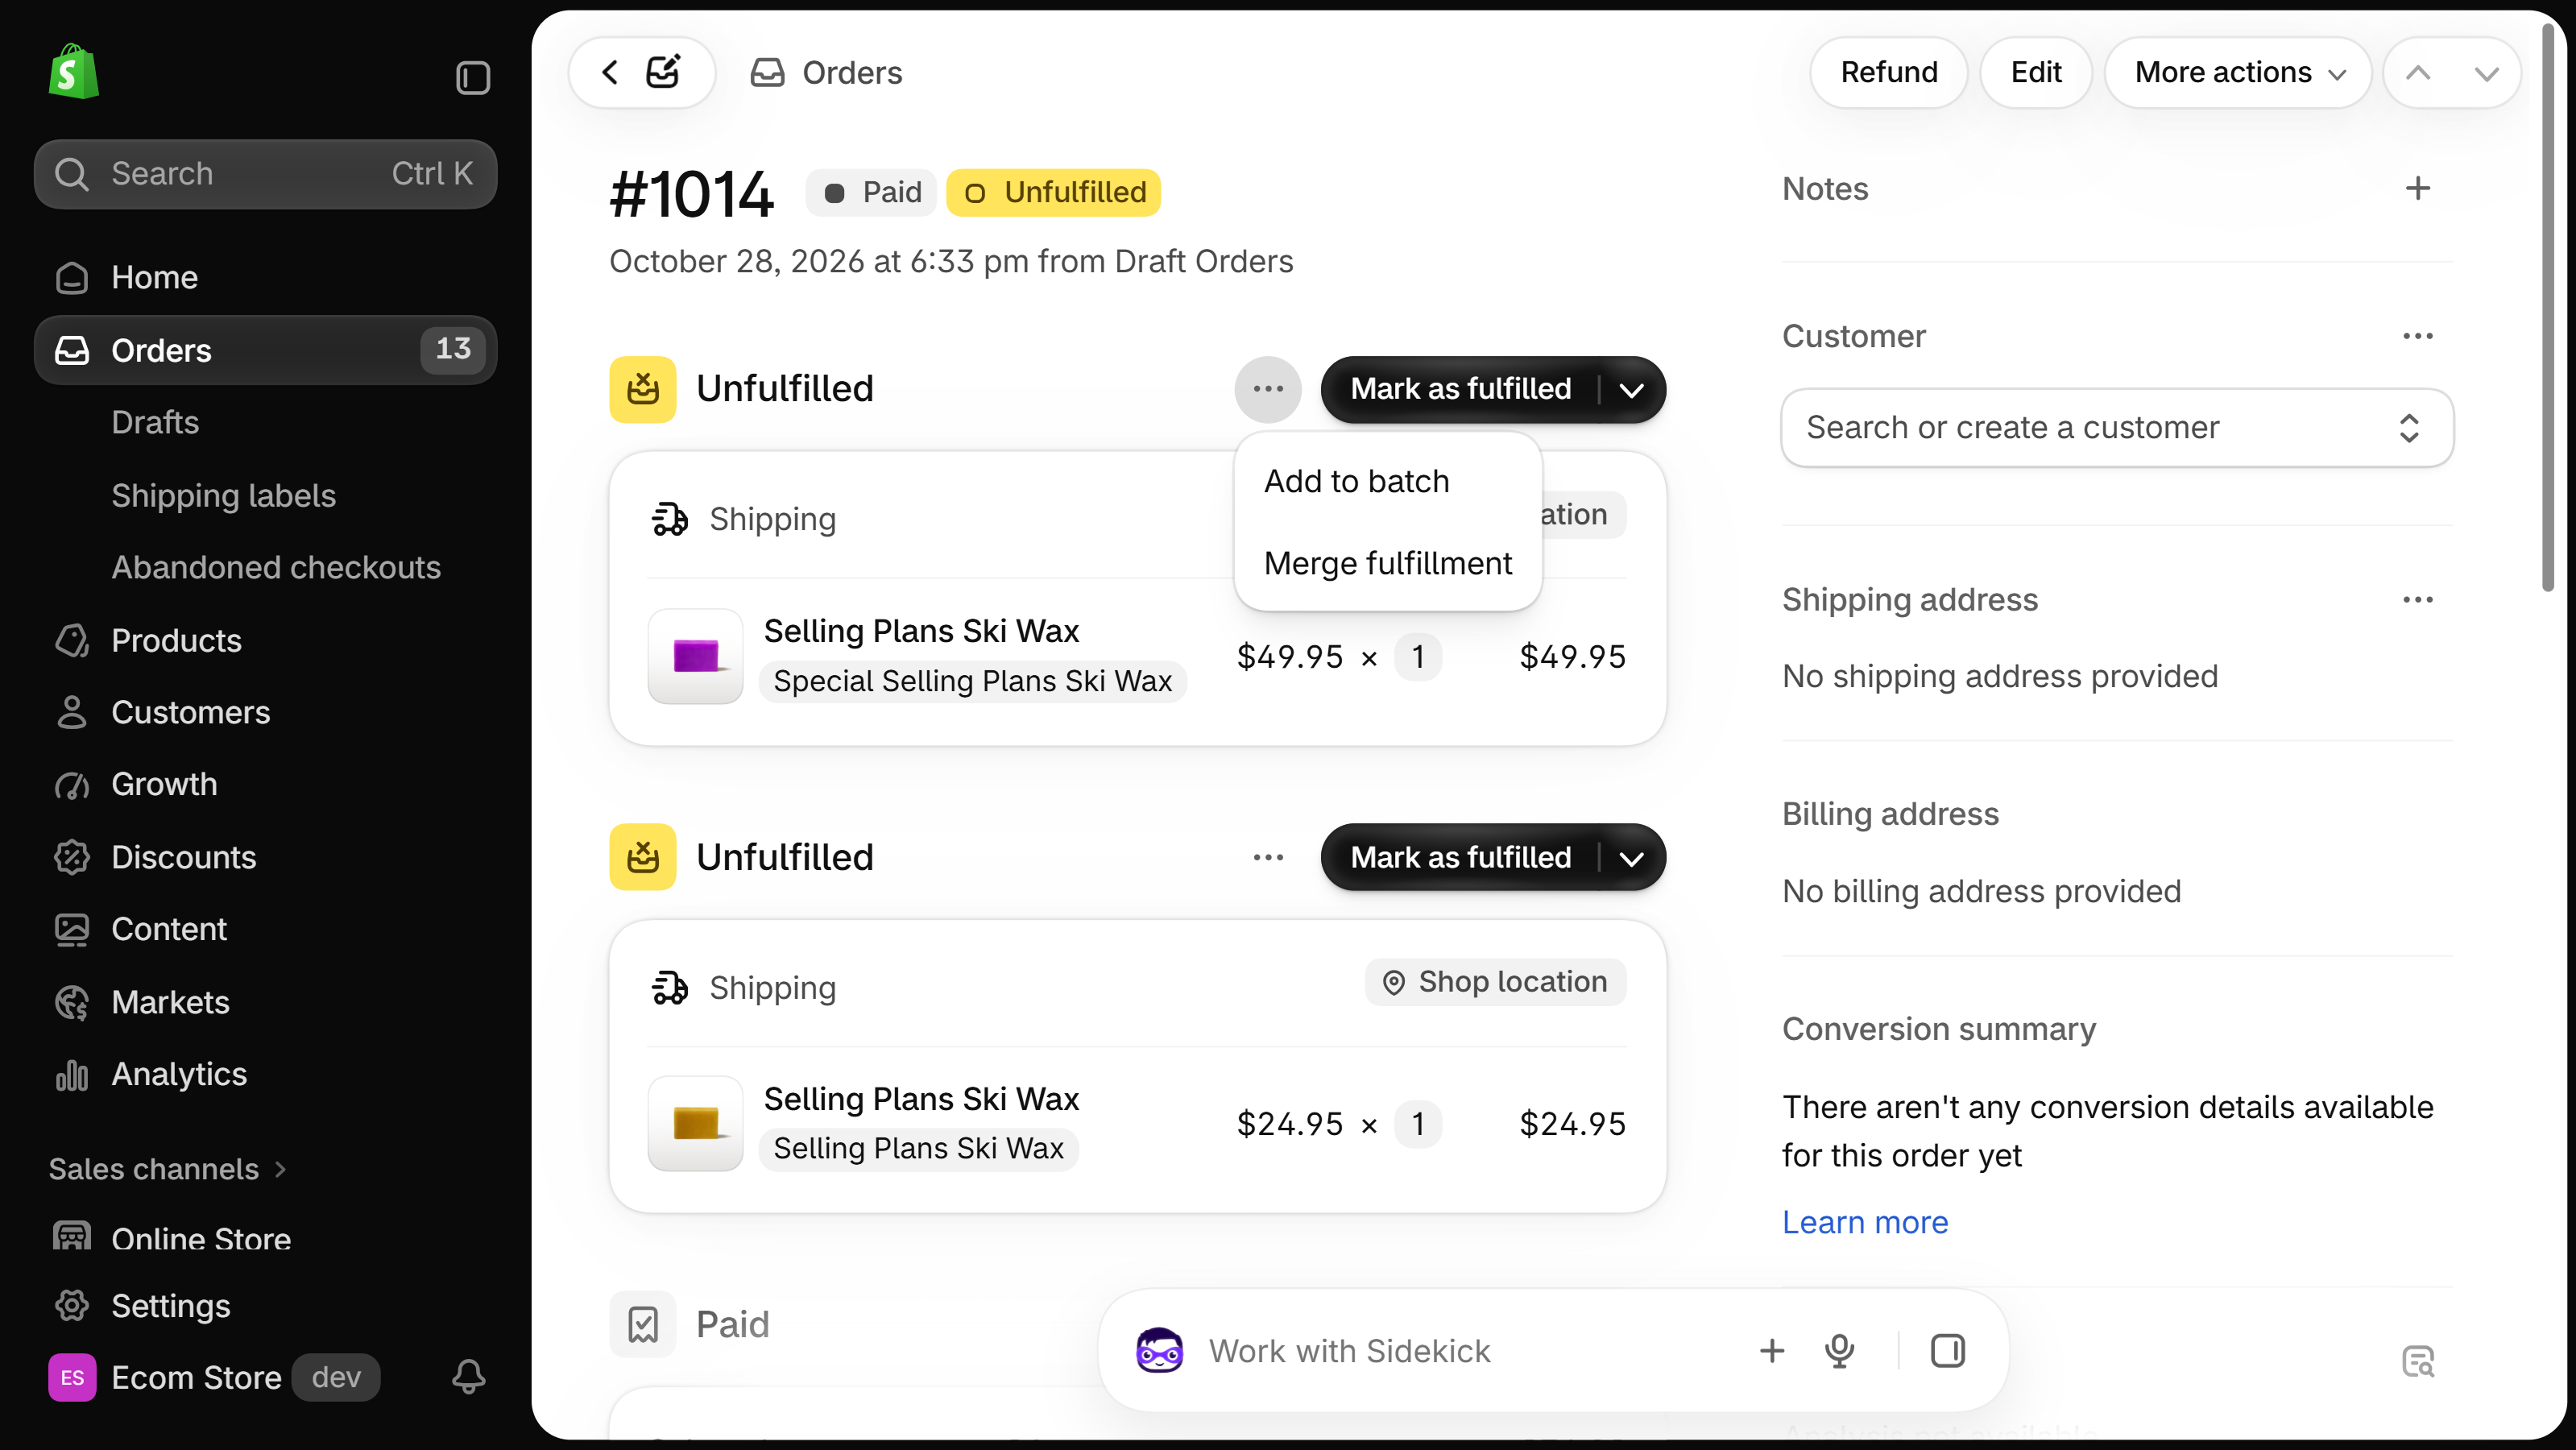2576x1450 pixels.
Task: Open Search or create a customer combobox
Action: point(2117,427)
